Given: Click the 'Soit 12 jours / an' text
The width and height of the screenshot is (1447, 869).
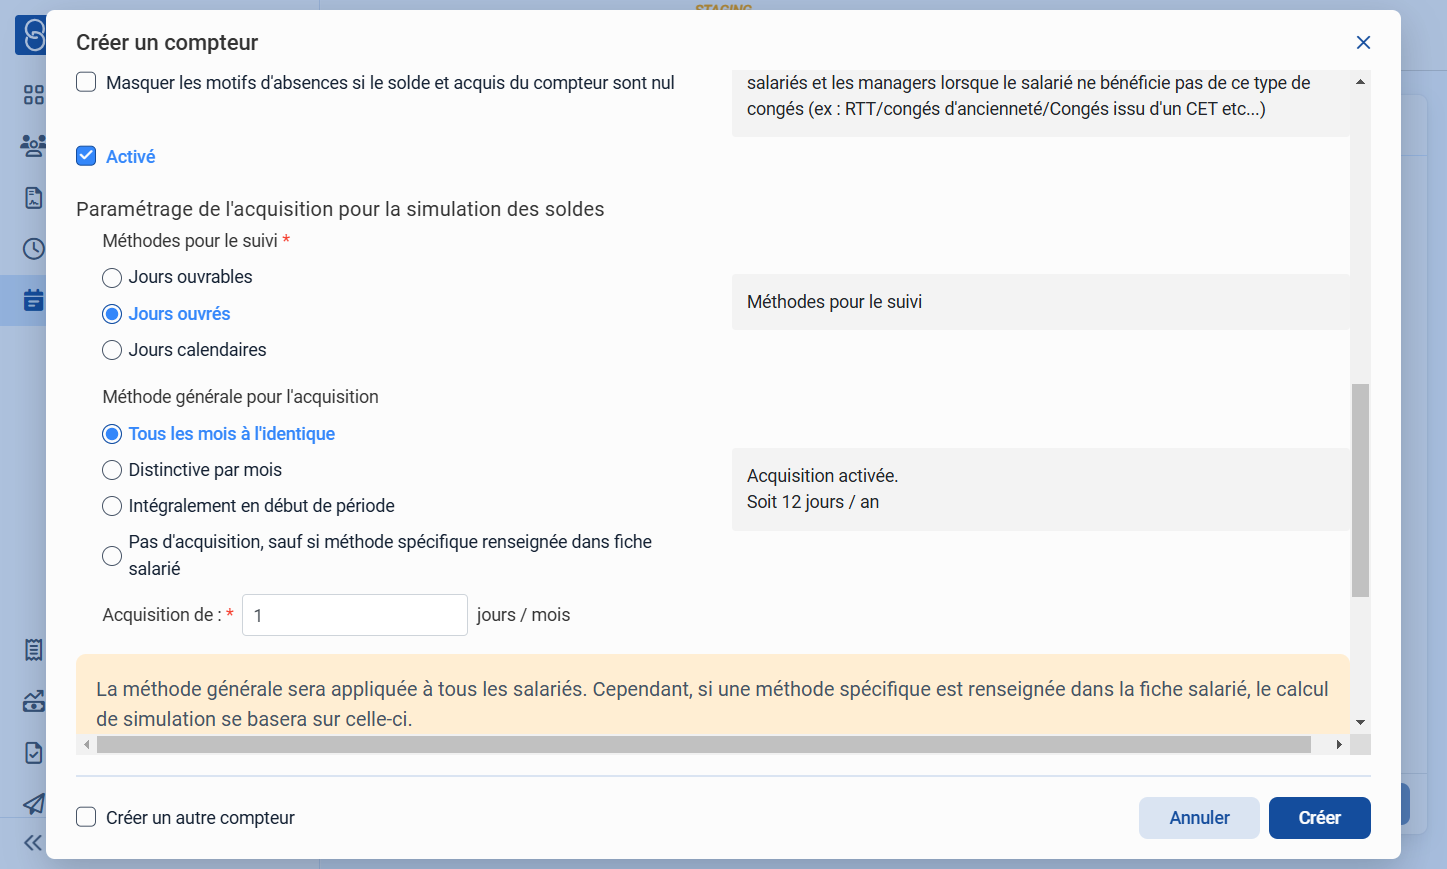Looking at the screenshot, I should [x=813, y=502].
